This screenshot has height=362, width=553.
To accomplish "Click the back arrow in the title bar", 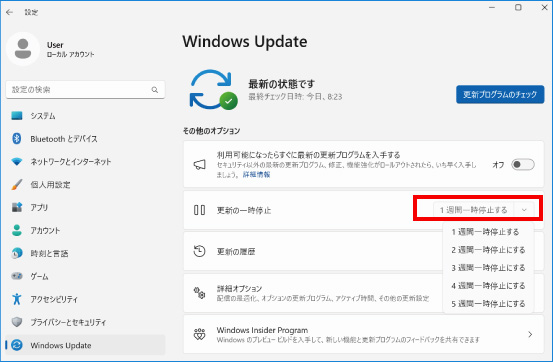I will click(10, 12).
